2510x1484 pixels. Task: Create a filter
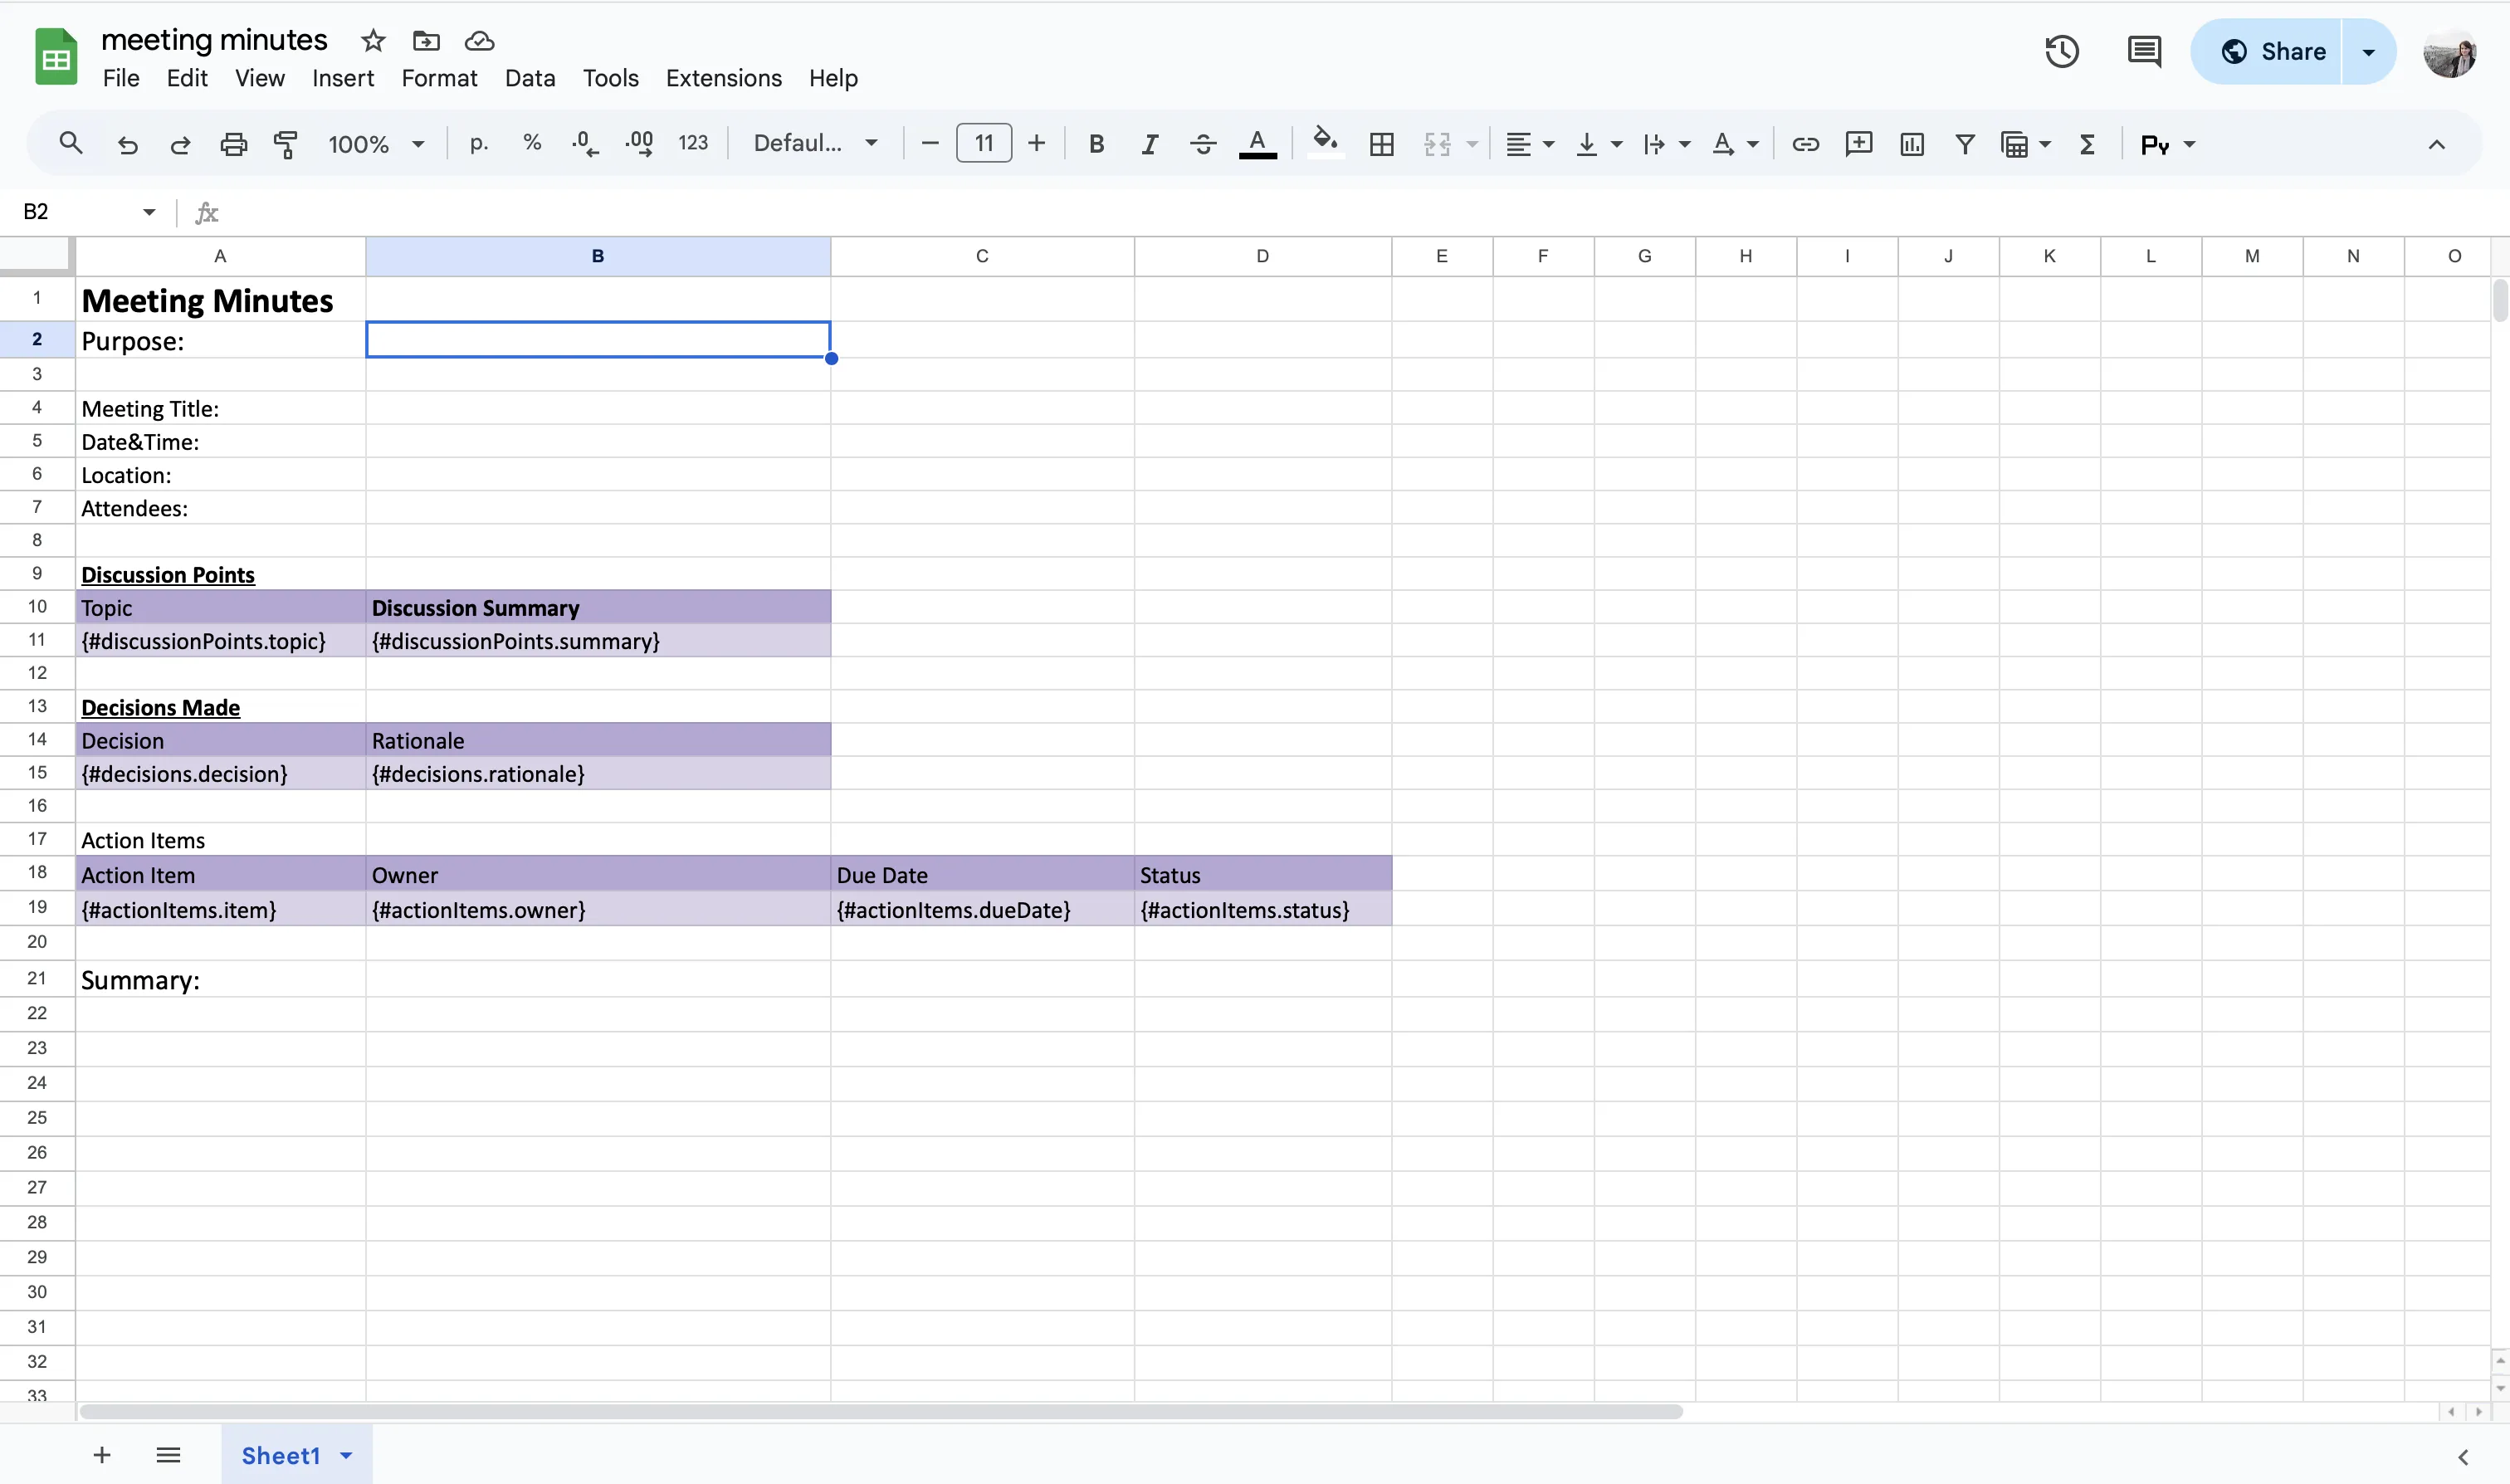pyautogui.click(x=1964, y=144)
